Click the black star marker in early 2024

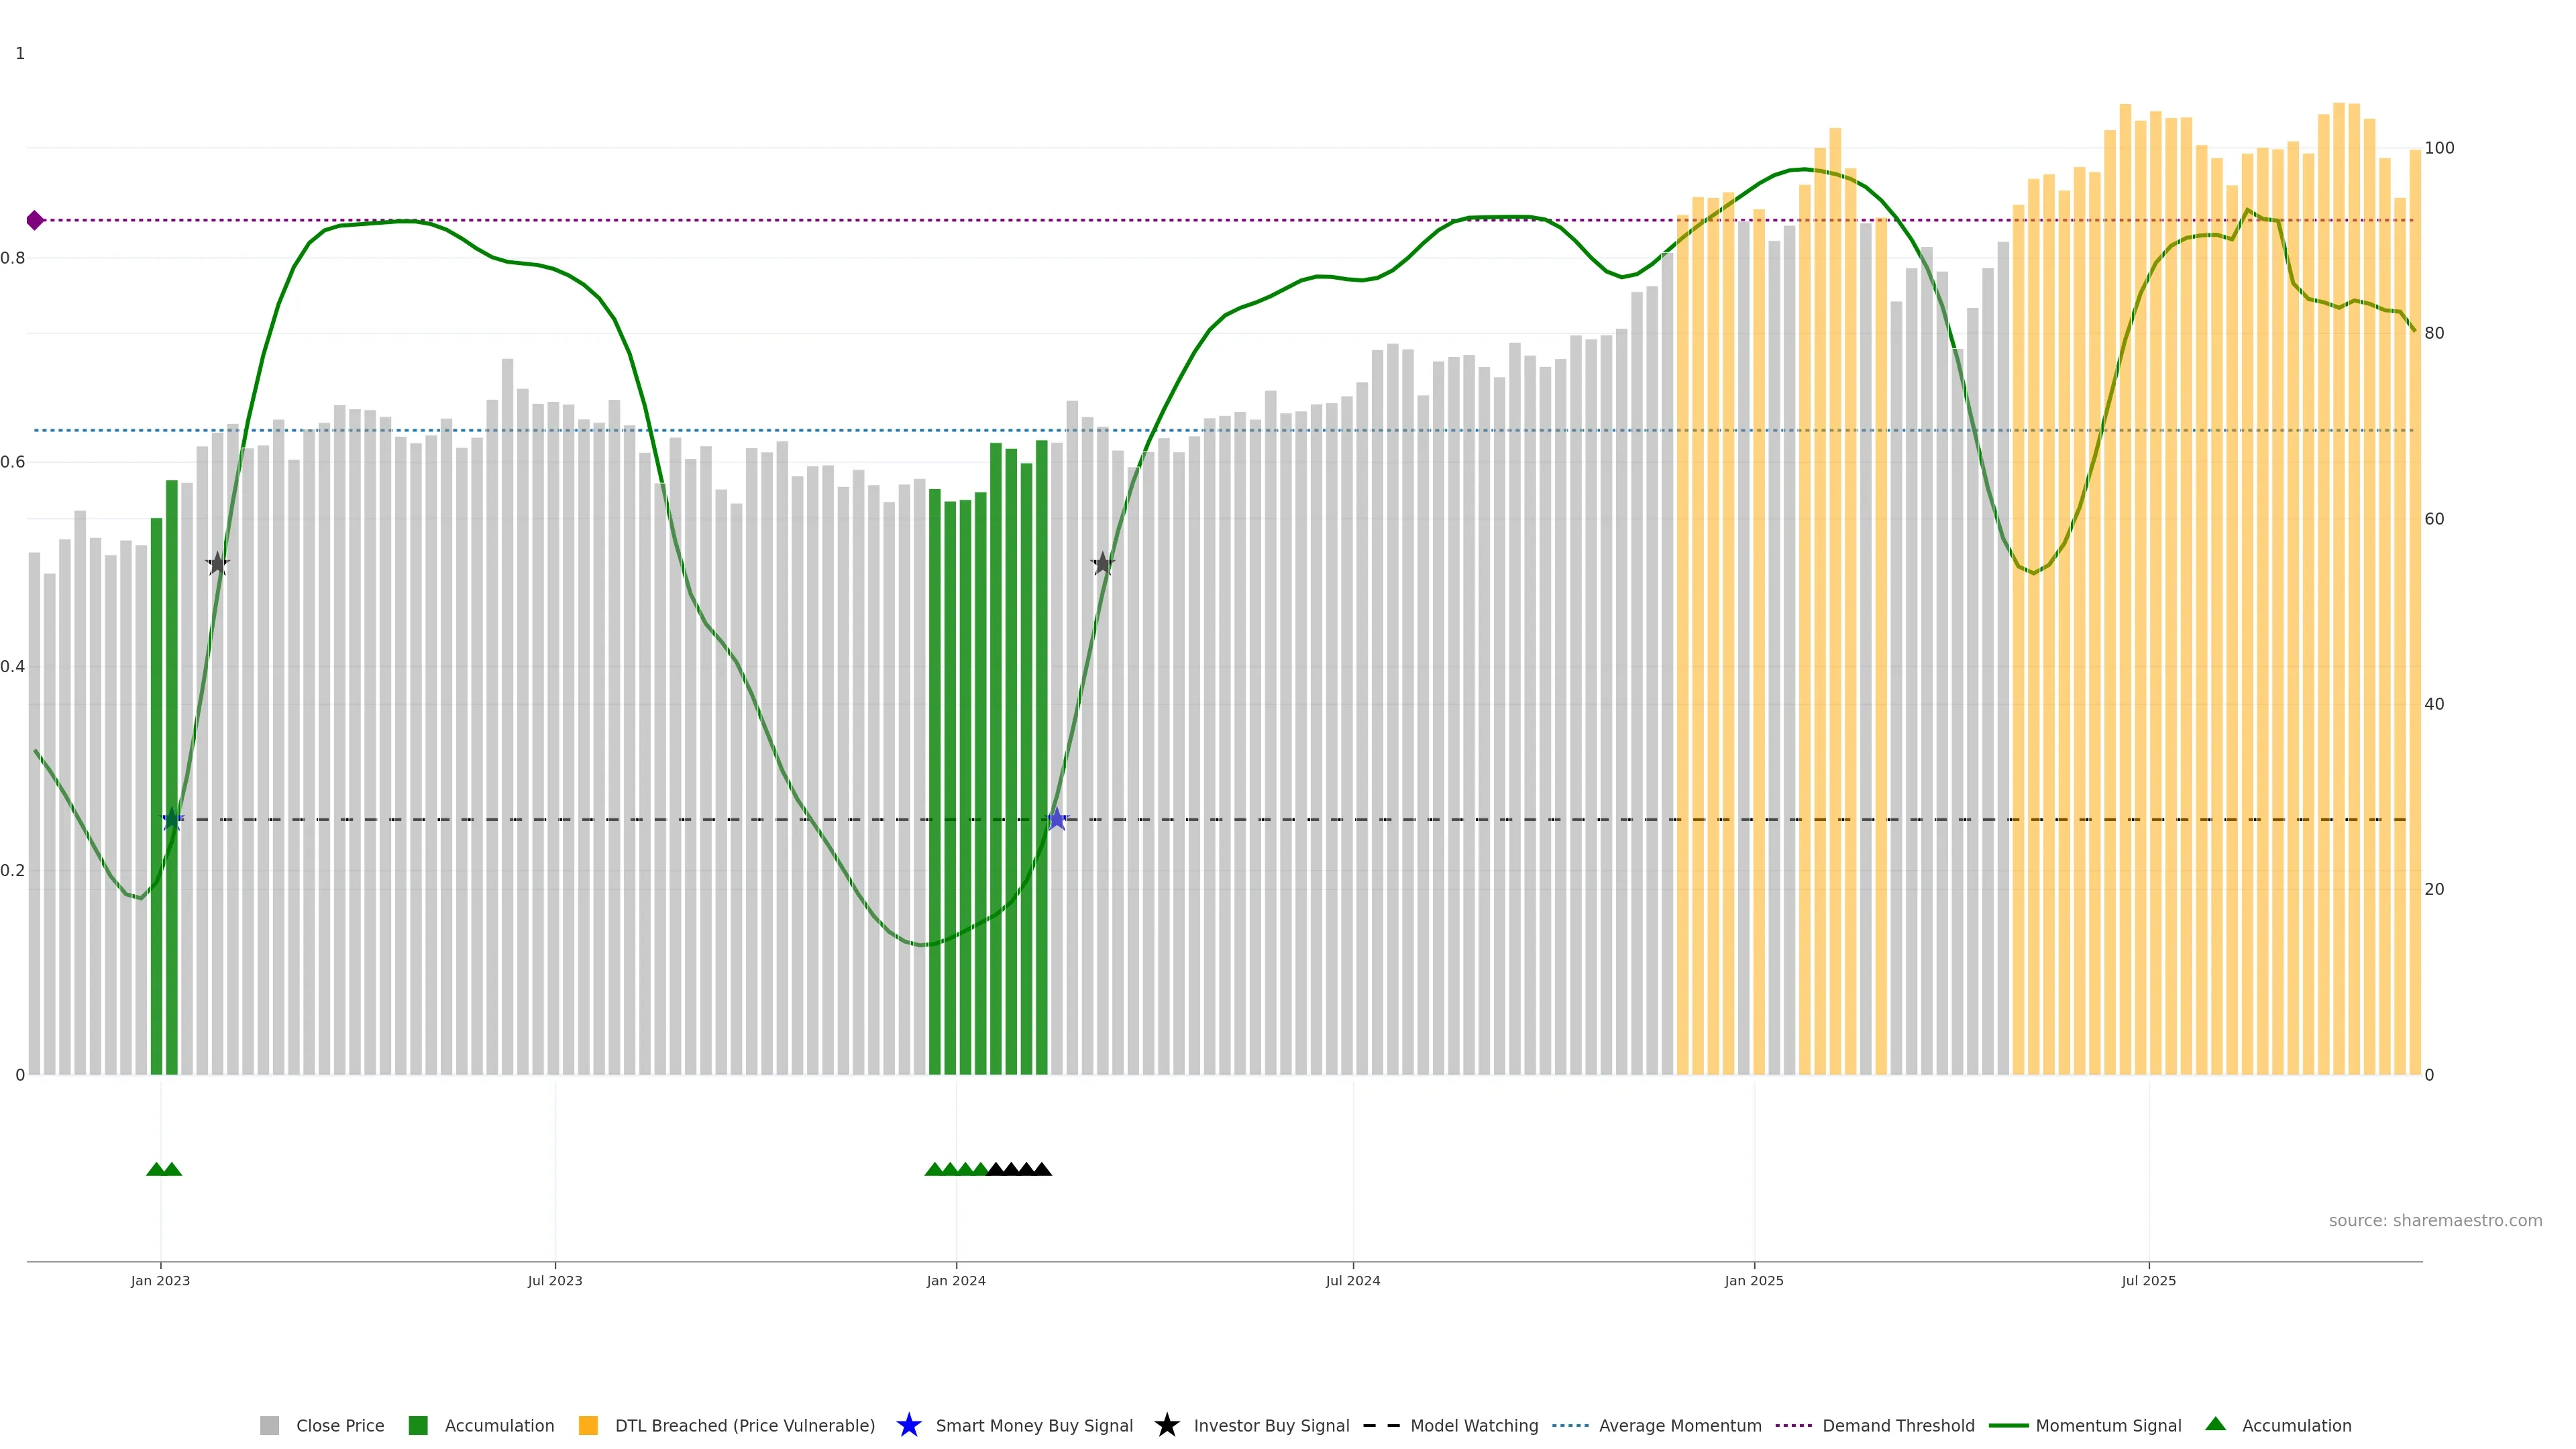[x=1102, y=564]
